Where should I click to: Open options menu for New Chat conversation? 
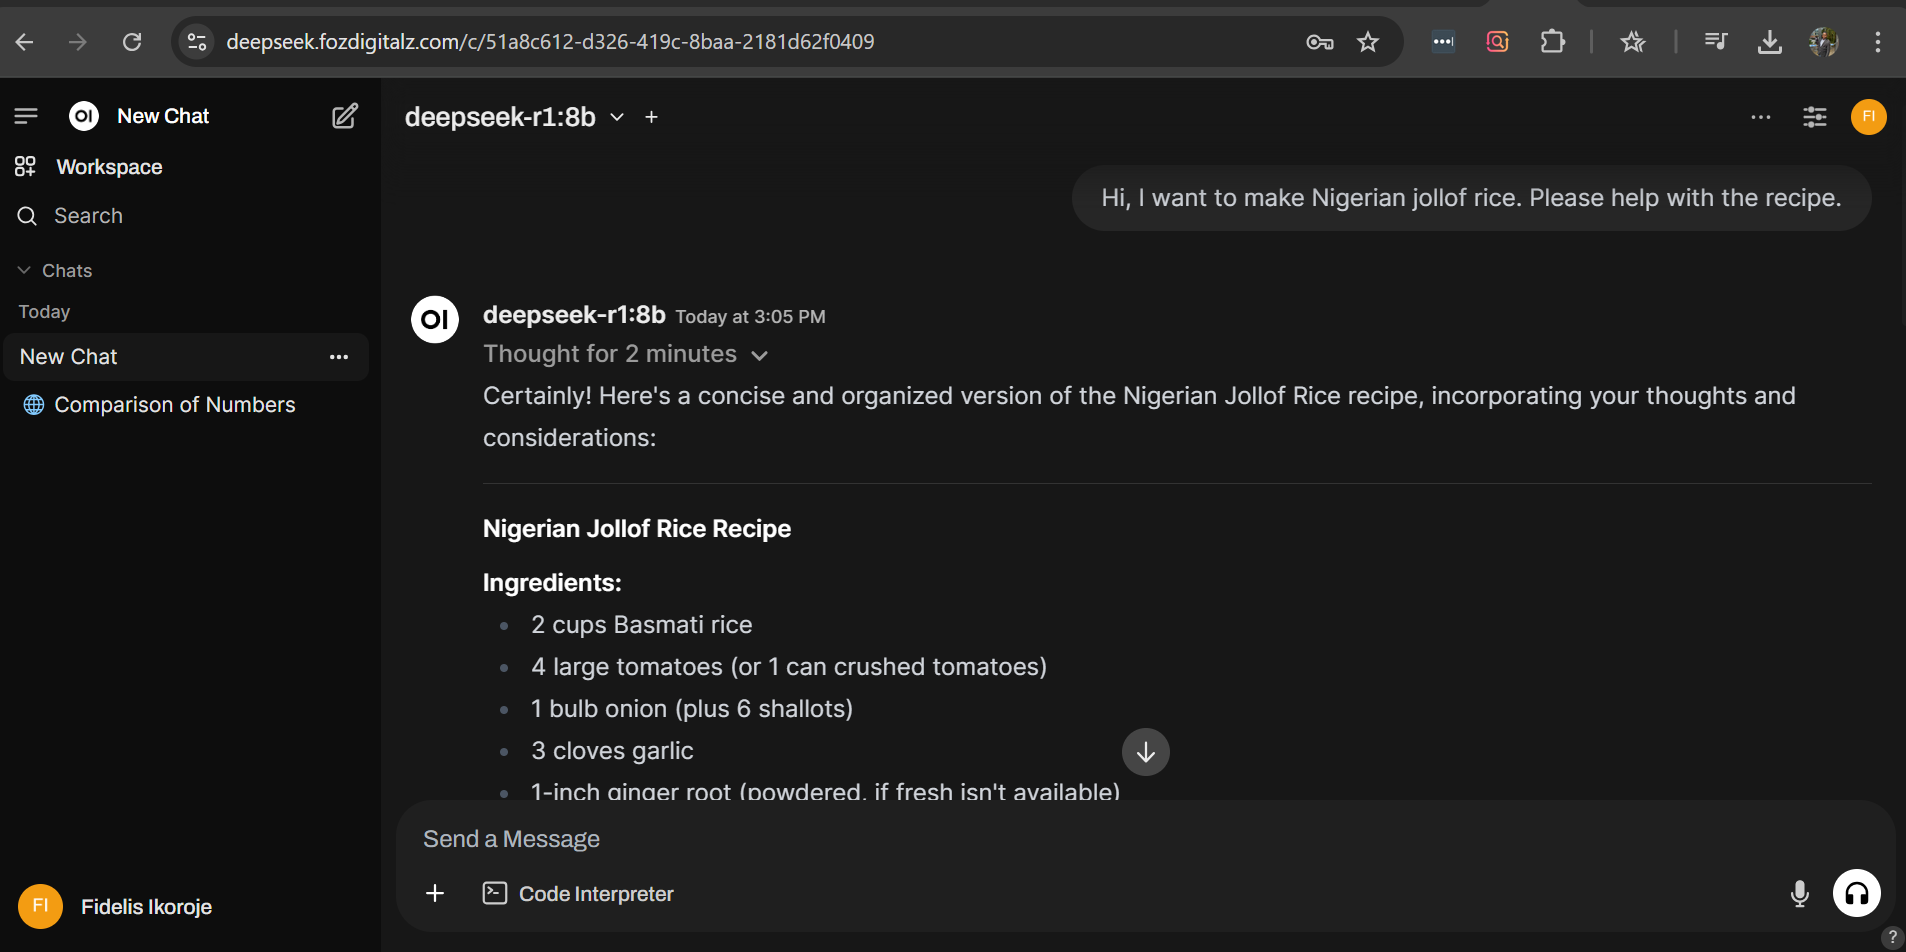pos(339,357)
